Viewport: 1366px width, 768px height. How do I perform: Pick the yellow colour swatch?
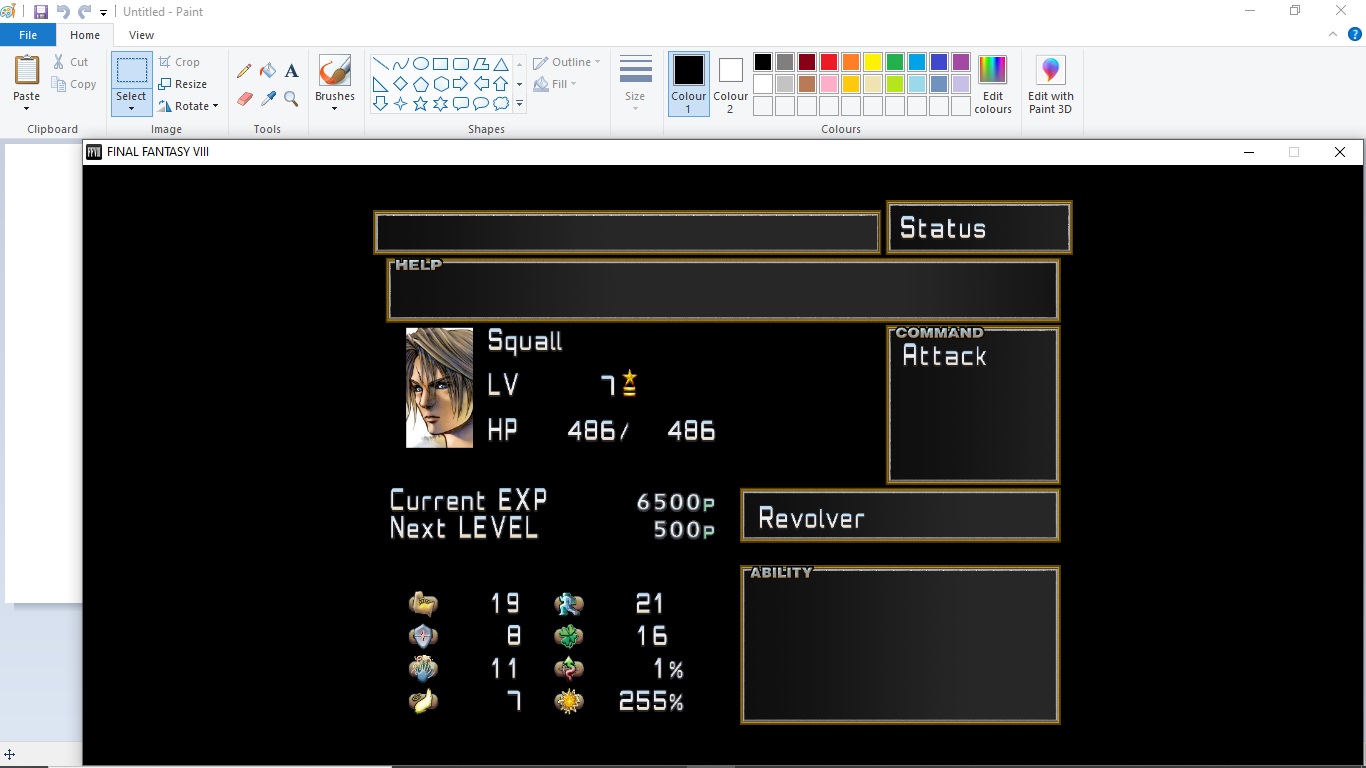[873, 62]
